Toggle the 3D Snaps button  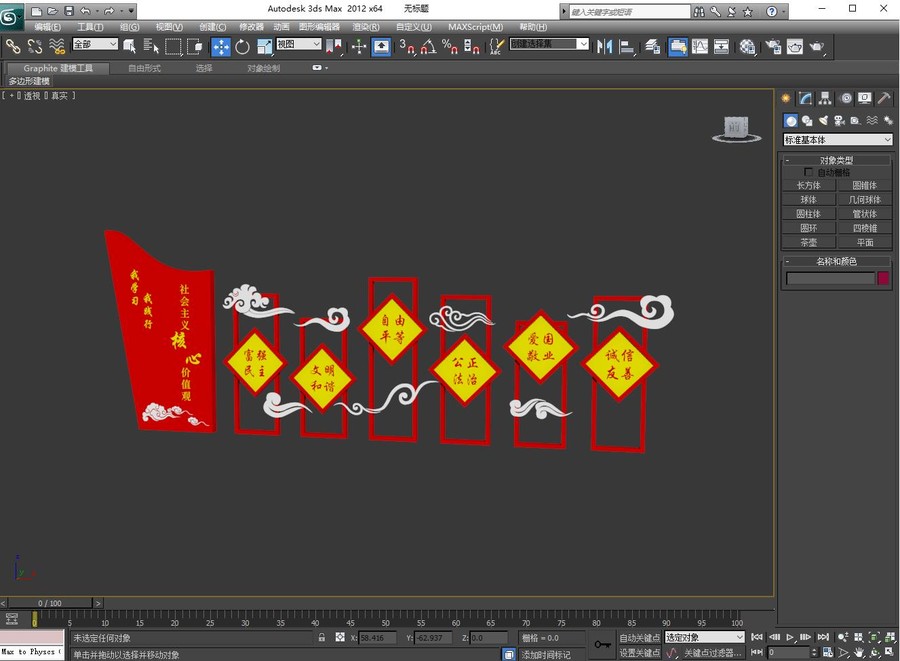click(x=407, y=46)
